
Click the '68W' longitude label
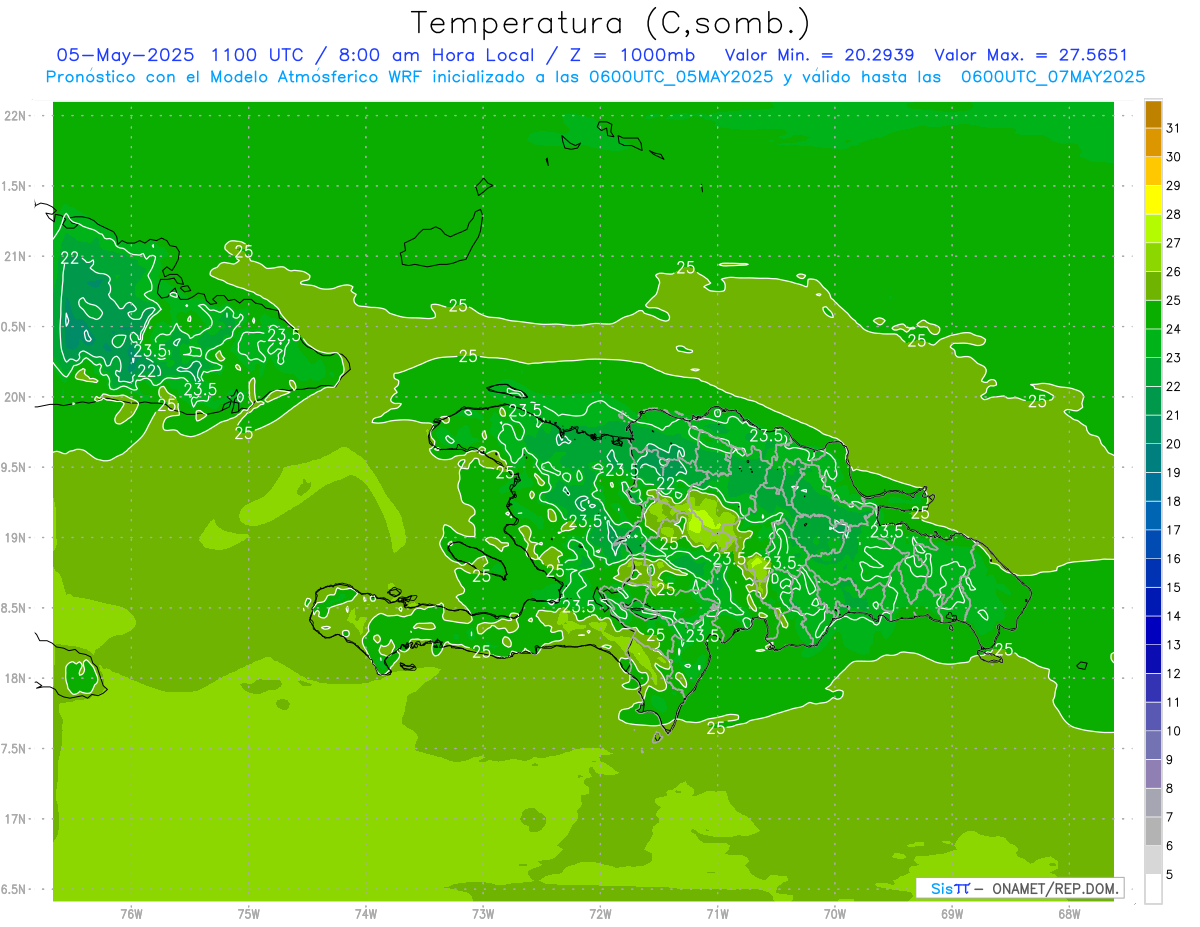(x=1069, y=914)
